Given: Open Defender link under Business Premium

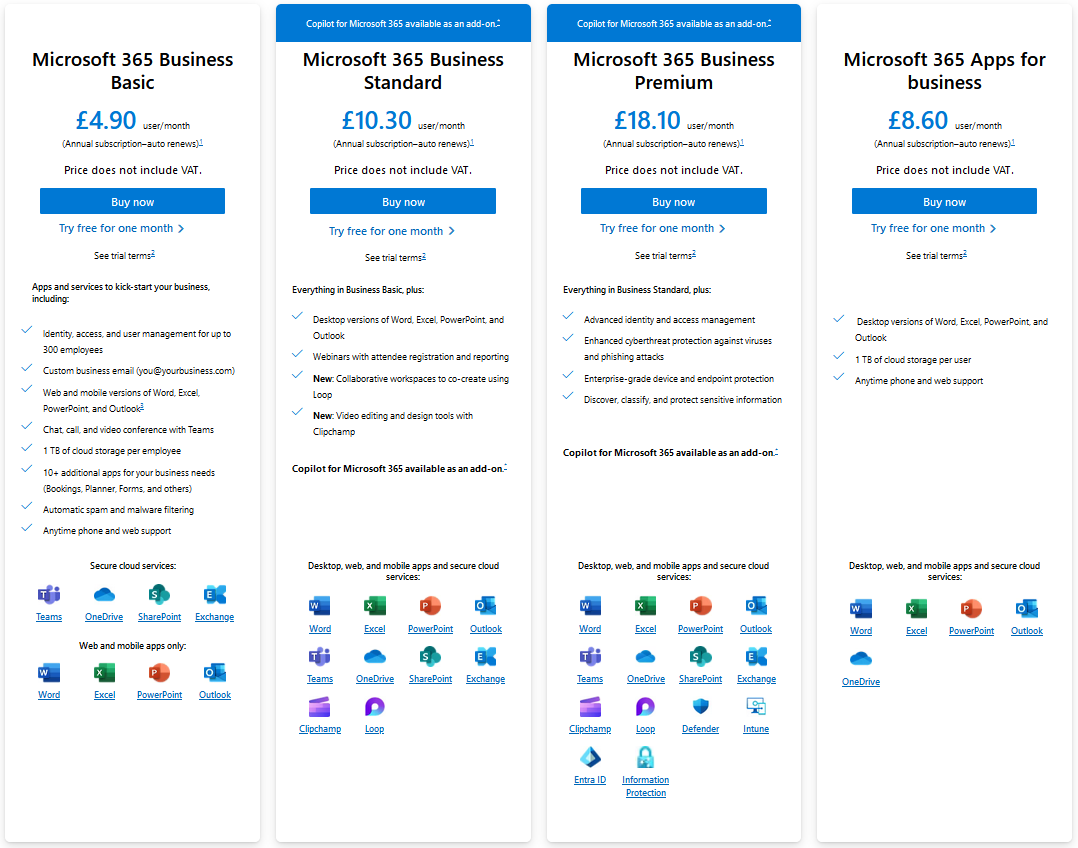Looking at the screenshot, I should coord(701,729).
